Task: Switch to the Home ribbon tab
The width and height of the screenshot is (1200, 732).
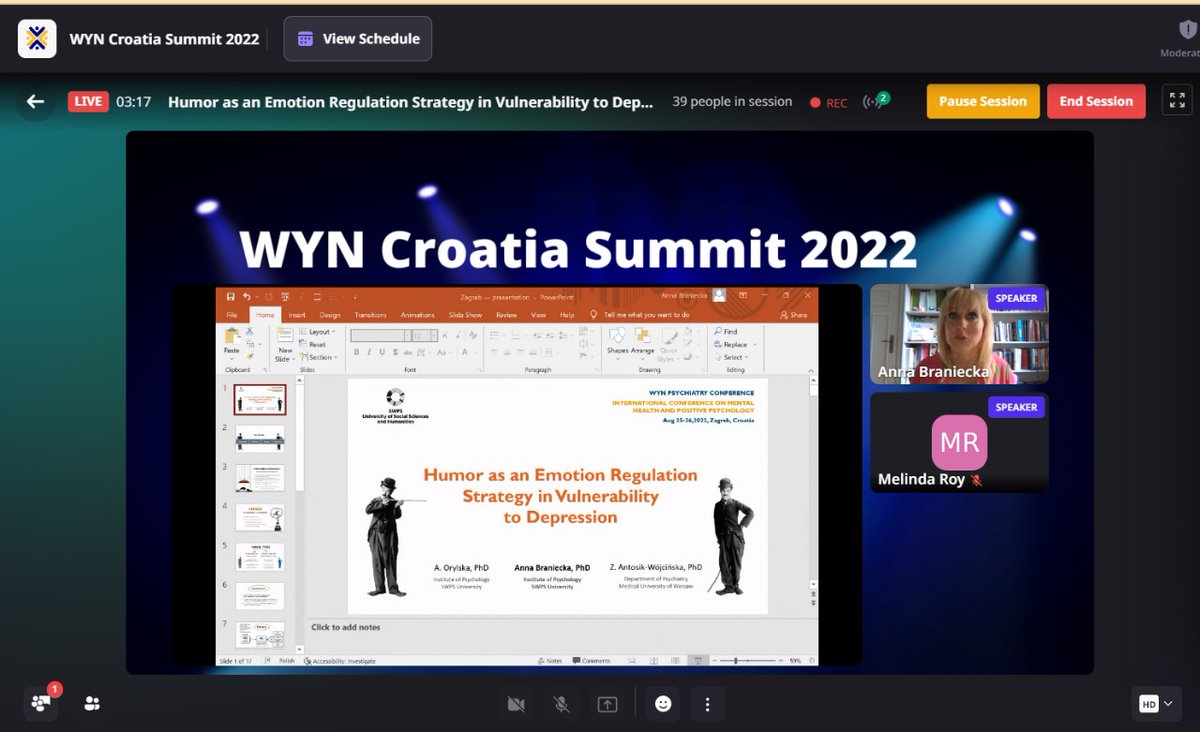Action: pyautogui.click(x=265, y=315)
